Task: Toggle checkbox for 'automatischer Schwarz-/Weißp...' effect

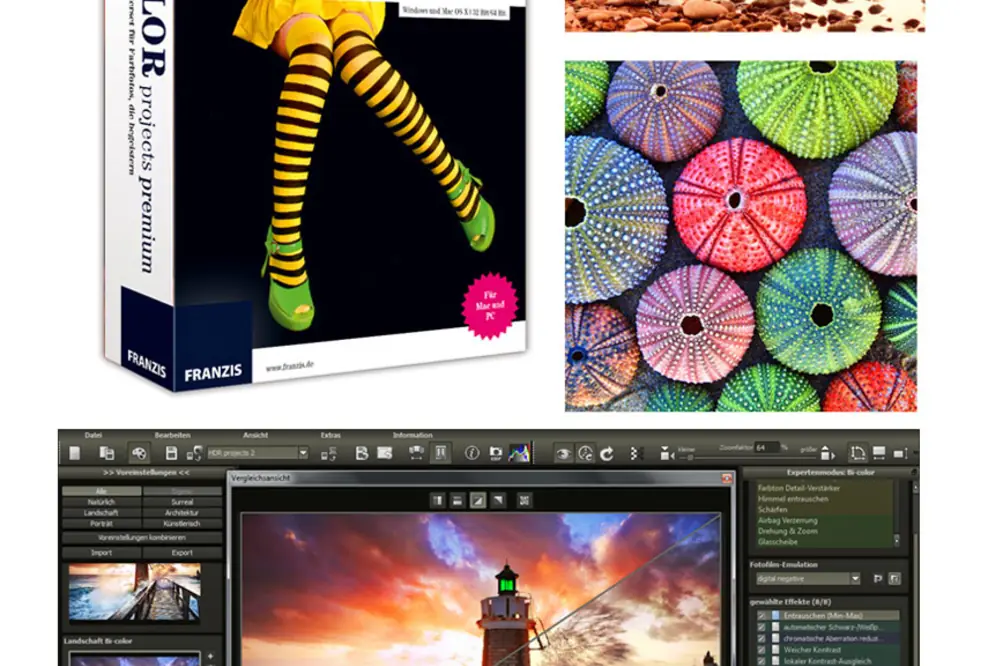Action: [761, 627]
